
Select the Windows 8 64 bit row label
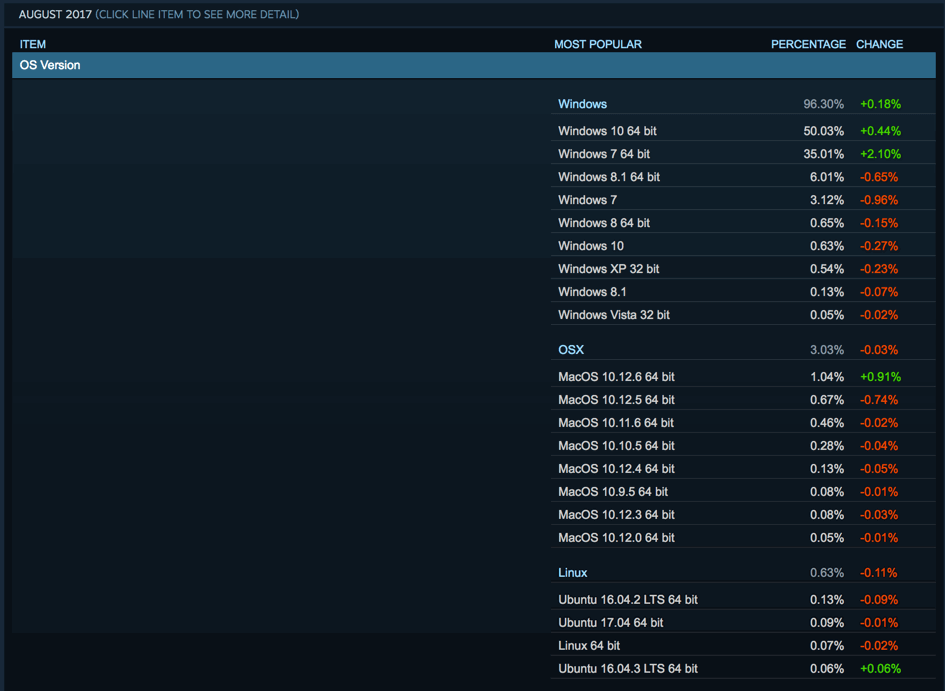coord(604,223)
